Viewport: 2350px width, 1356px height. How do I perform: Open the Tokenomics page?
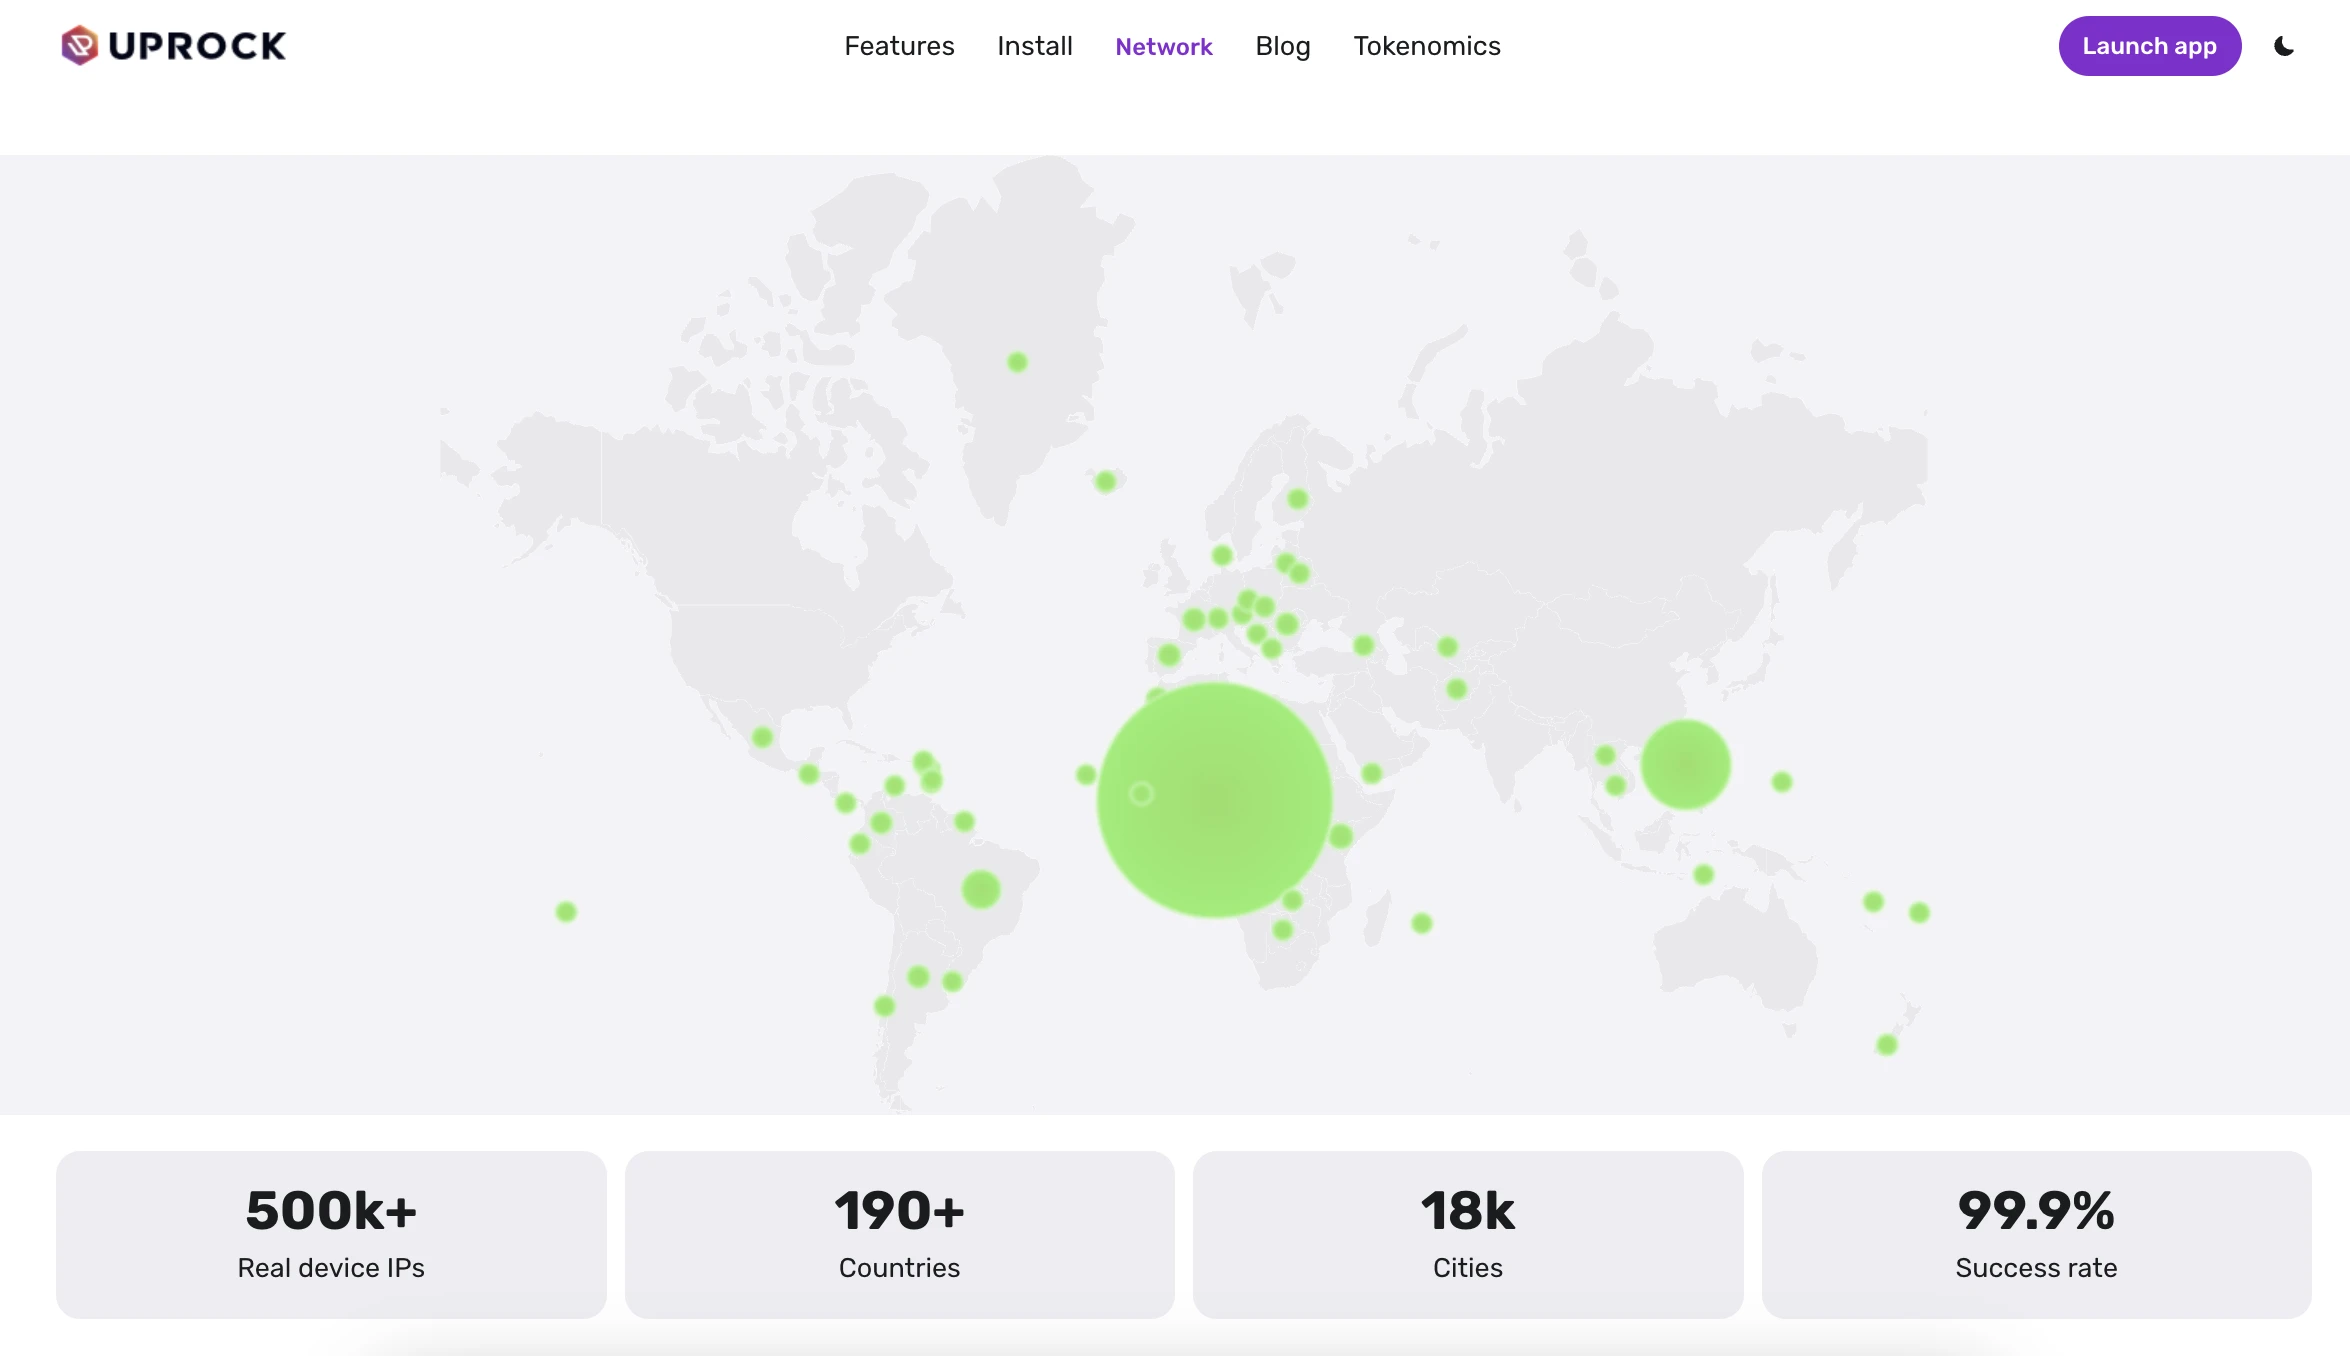[1426, 46]
